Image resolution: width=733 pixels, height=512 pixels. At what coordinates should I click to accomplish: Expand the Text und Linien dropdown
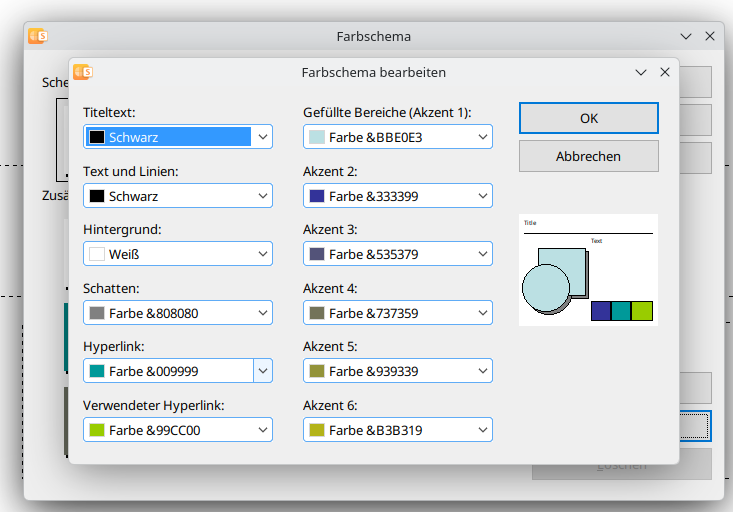[x=263, y=196]
